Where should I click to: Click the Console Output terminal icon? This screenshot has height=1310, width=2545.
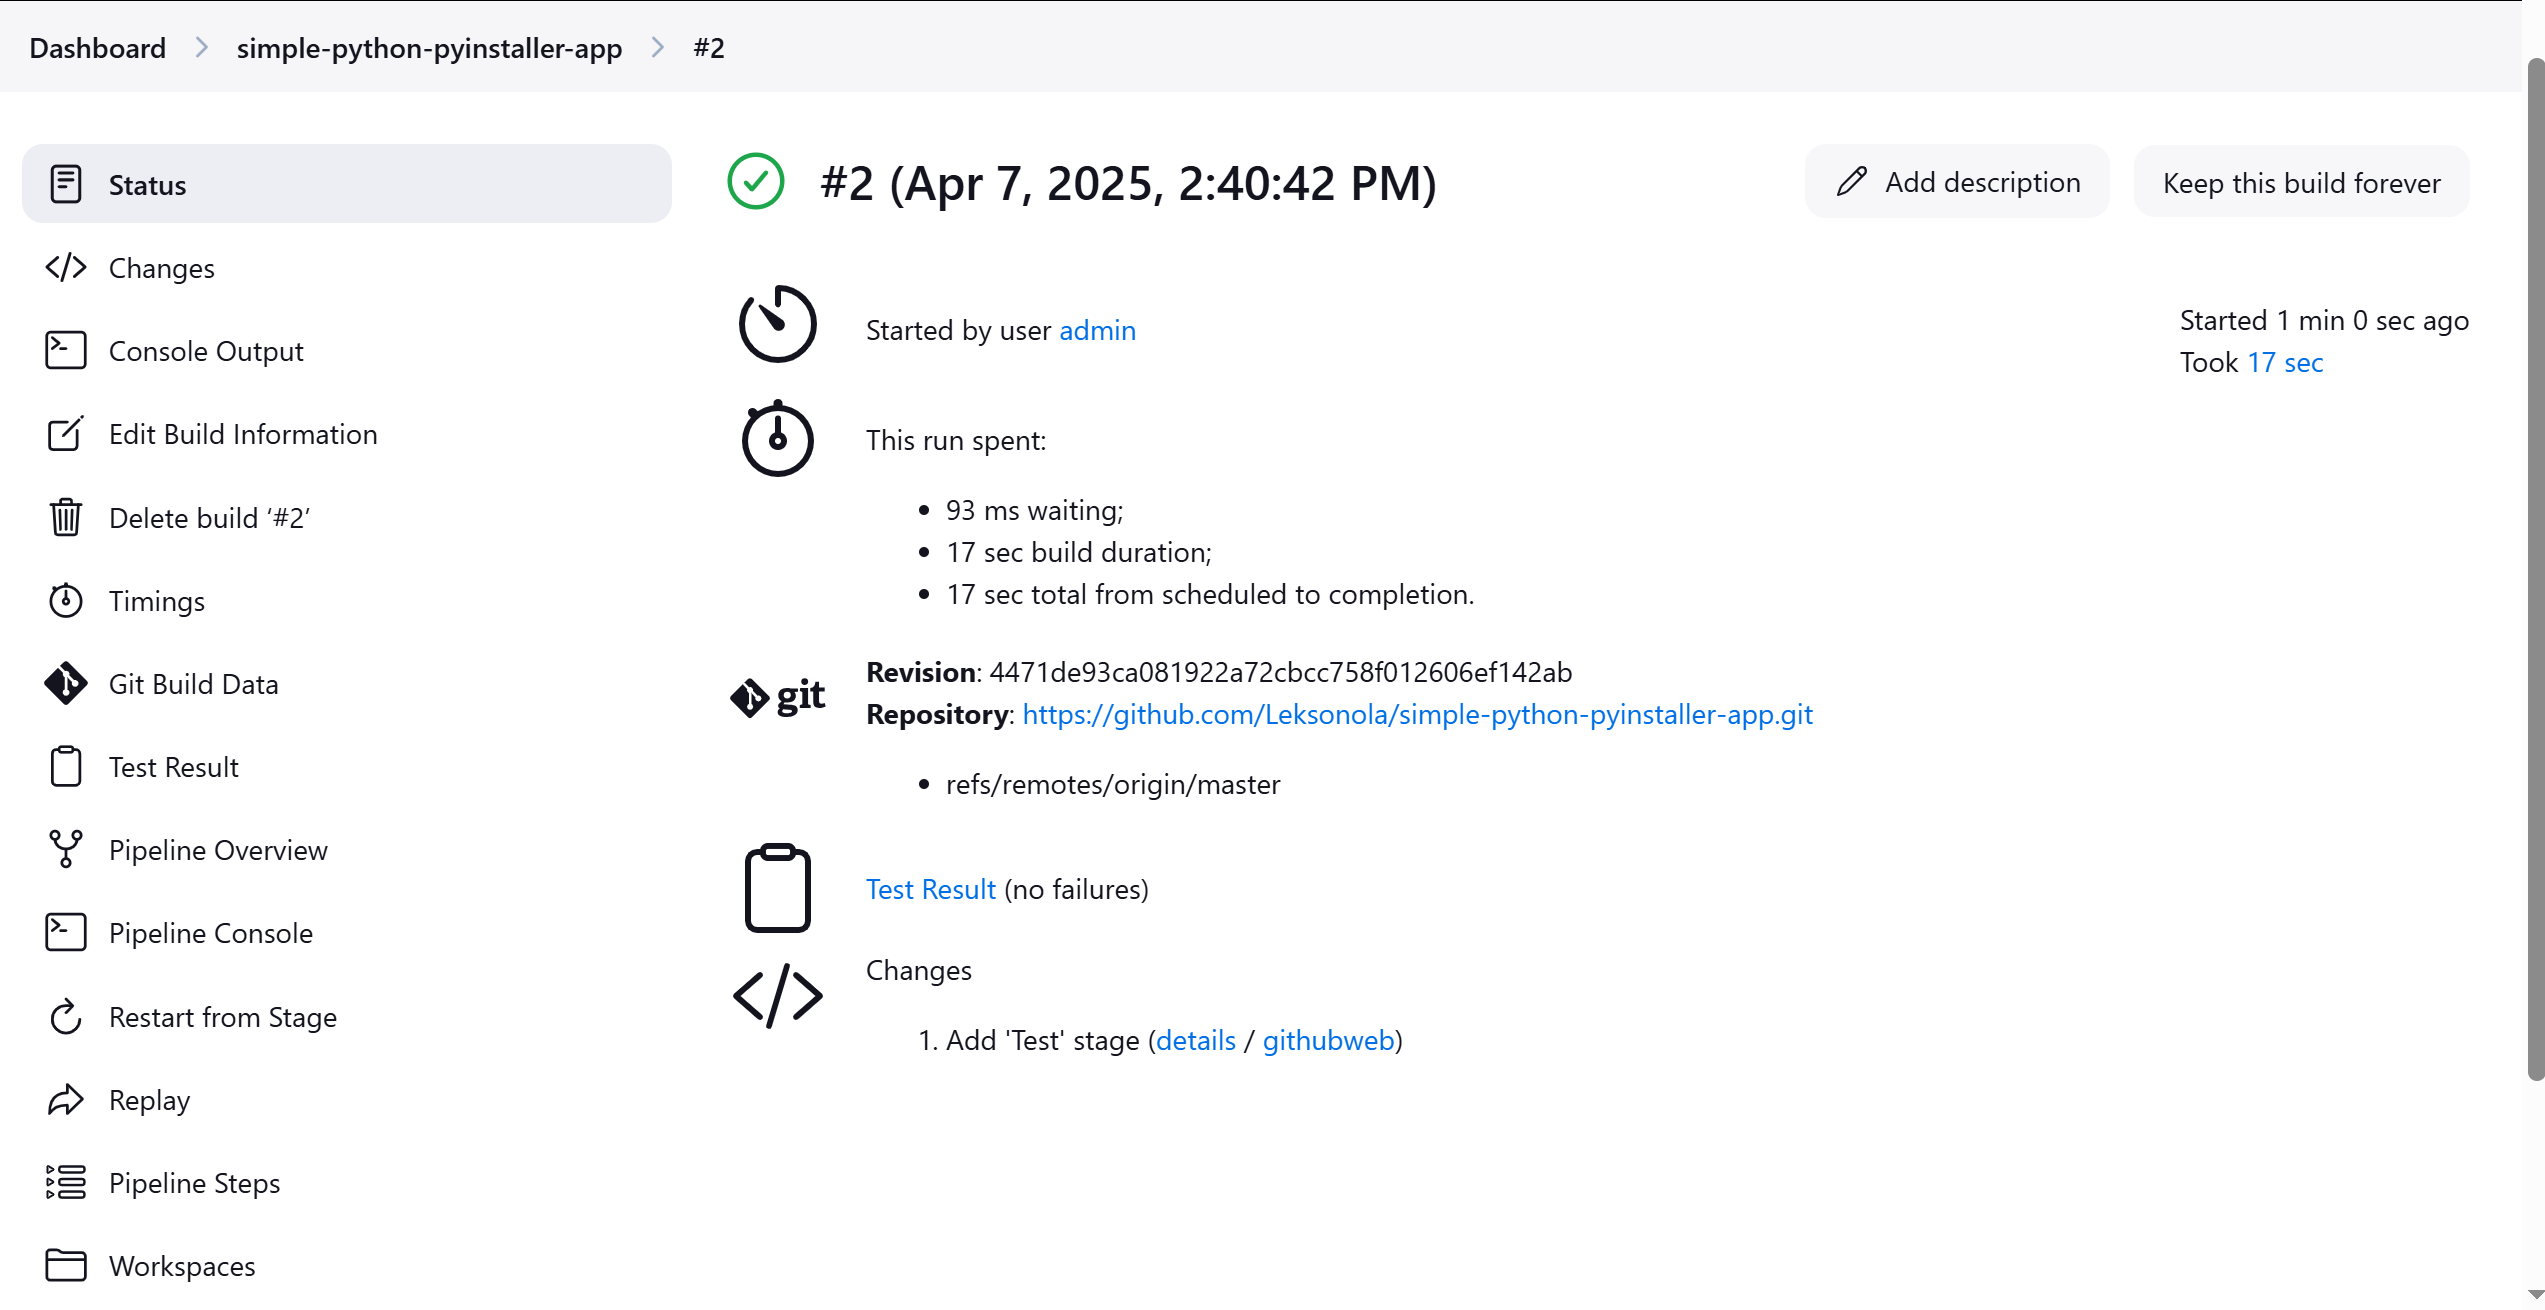(66, 351)
